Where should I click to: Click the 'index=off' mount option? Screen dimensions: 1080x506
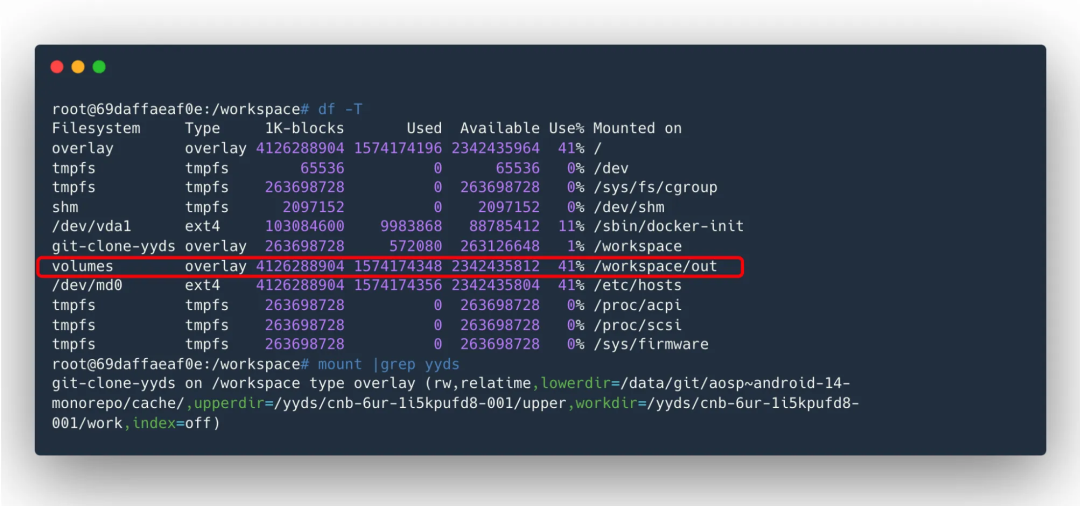172,423
